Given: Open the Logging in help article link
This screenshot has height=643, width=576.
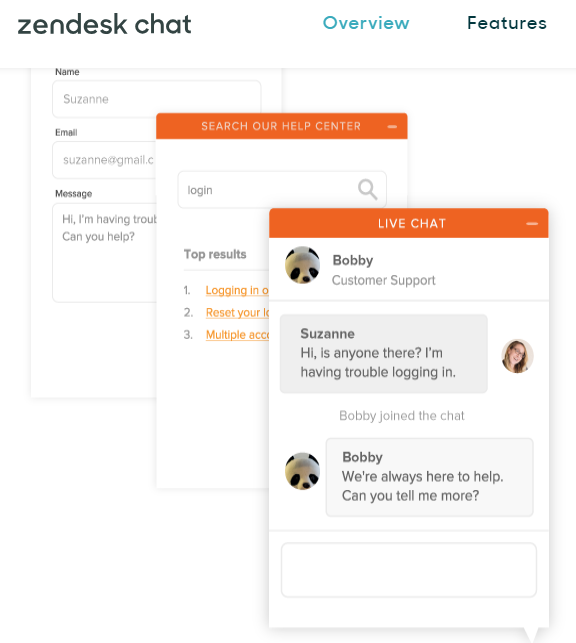Looking at the screenshot, I should point(237,290).
